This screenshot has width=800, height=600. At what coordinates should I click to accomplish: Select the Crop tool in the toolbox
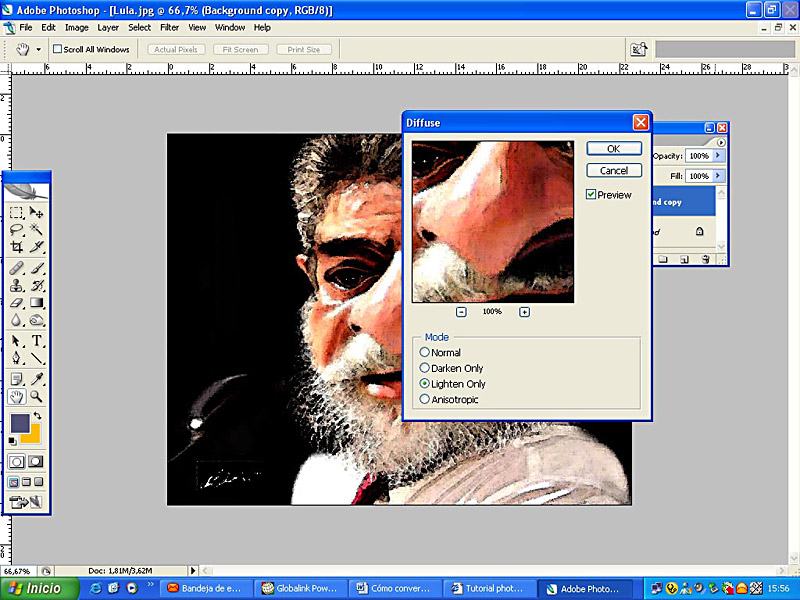(x=17, y=247)
